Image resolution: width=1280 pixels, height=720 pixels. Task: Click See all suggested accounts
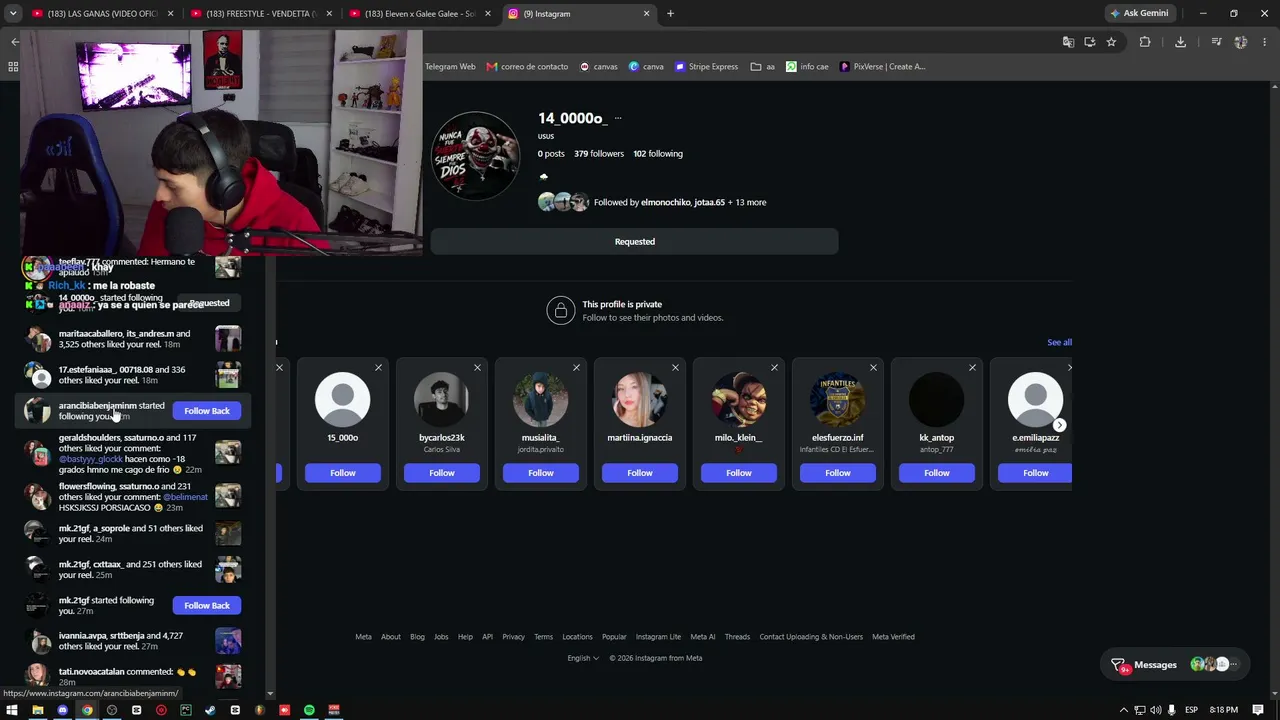(1059, 342)
